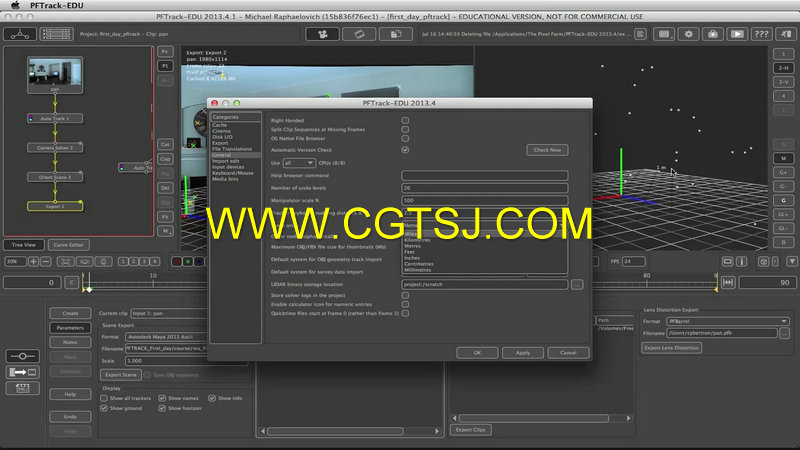Image resolution: width=800 pixels, height=450 pixels.
Task: Open Scene Export Format Autodesk Maya dropdown
Action: click(166, 337)
